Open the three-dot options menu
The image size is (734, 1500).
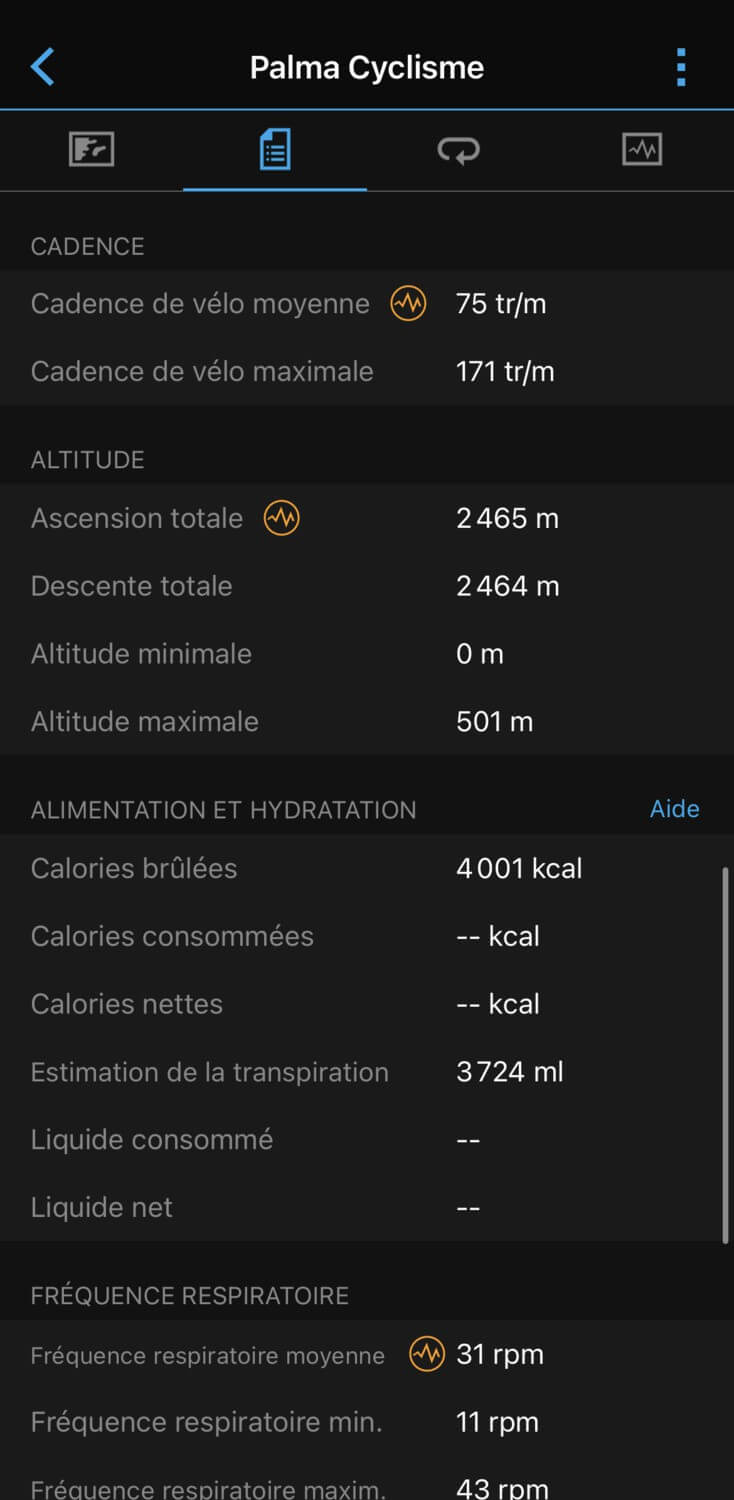point(681,67)
